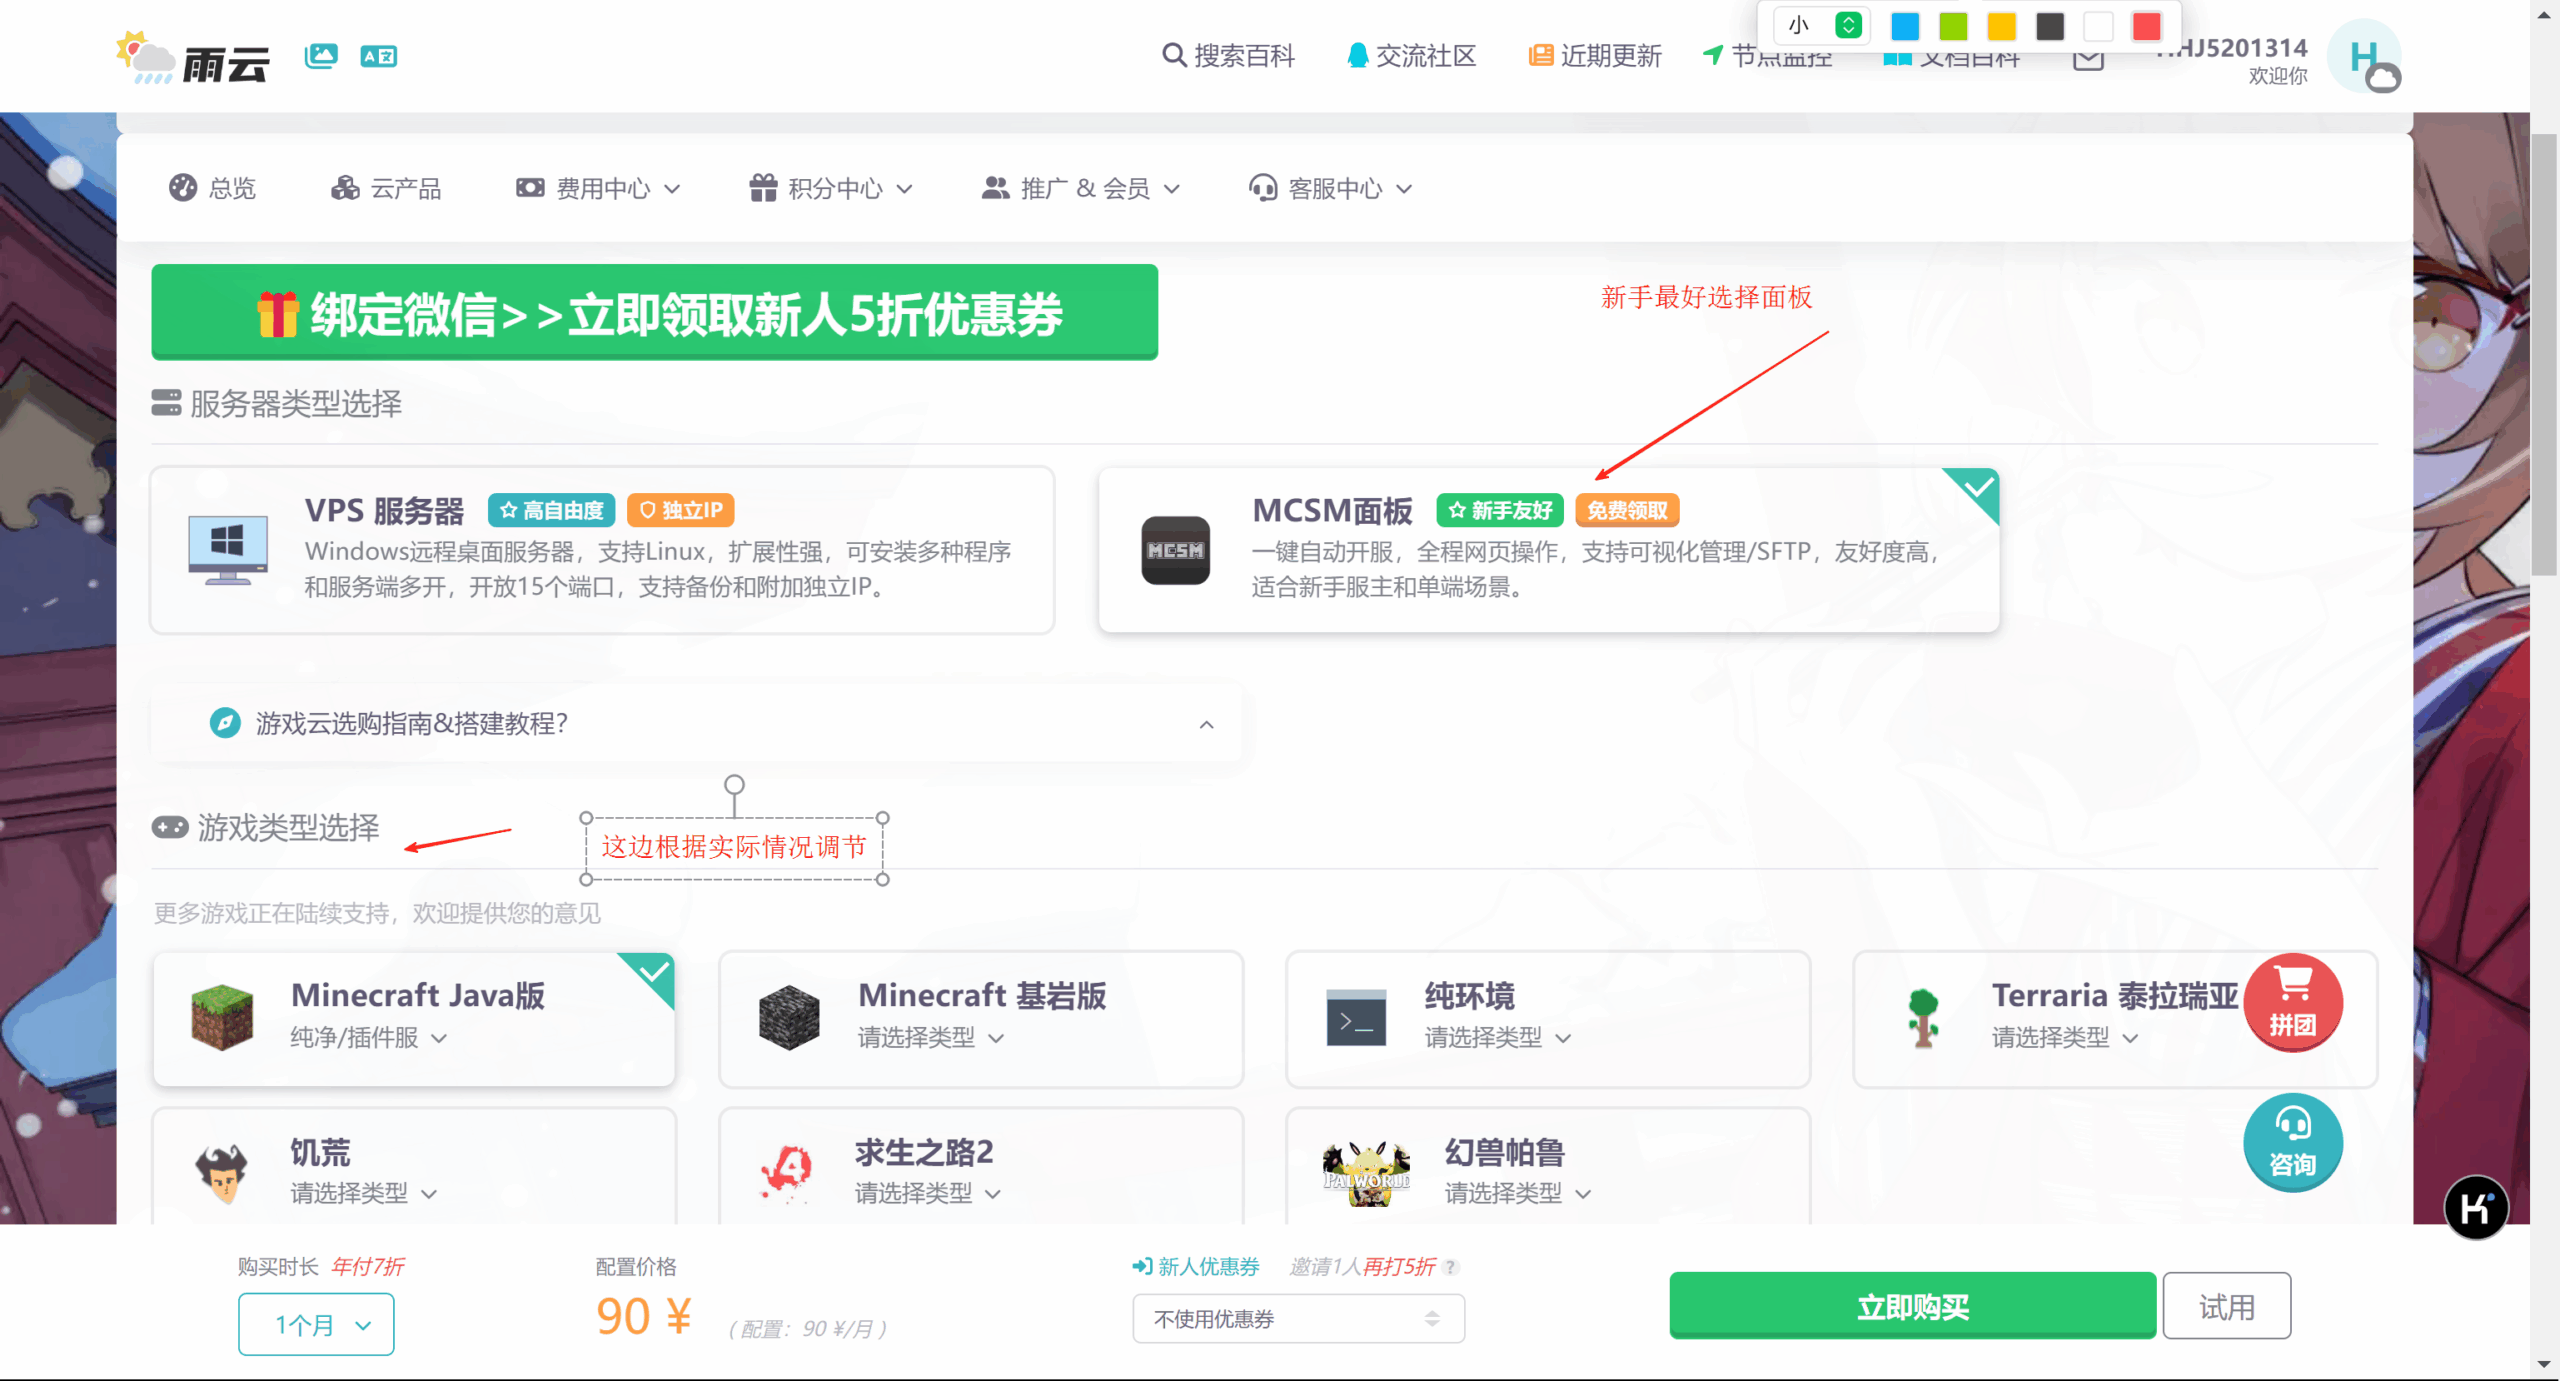The height and width of the screenshot is (1381, 2560).
Task: Open the 纯净/插件服 type dropdown
Action: click(369, 1038)
